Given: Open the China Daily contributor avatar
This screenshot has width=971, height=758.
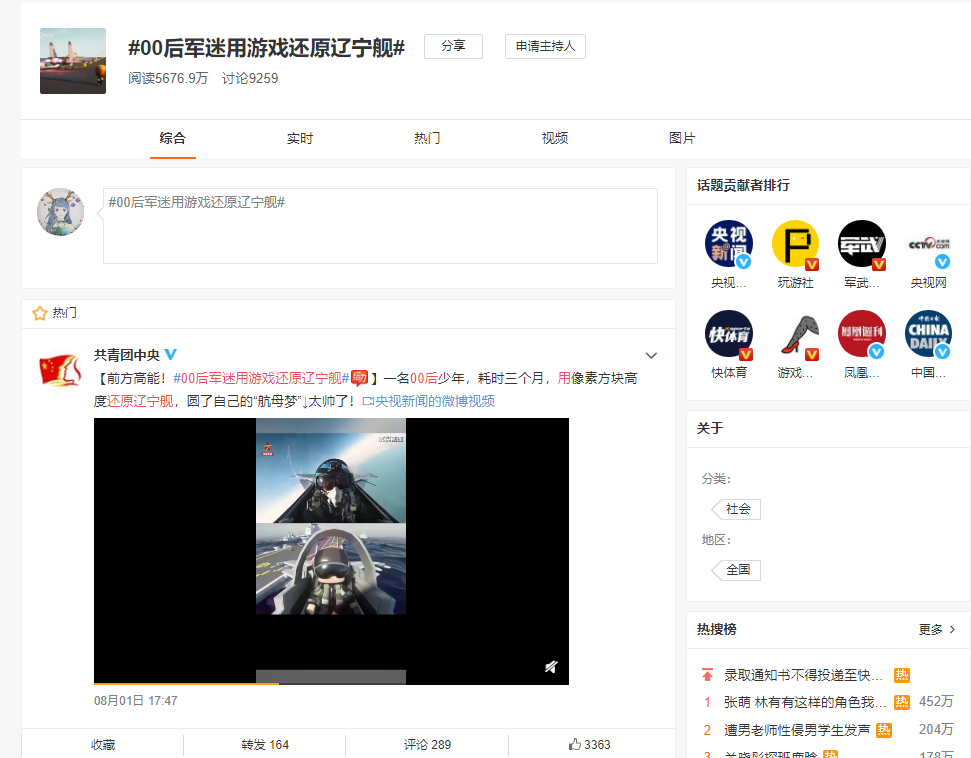Looking at the screenshot, I should click(928, 334).
